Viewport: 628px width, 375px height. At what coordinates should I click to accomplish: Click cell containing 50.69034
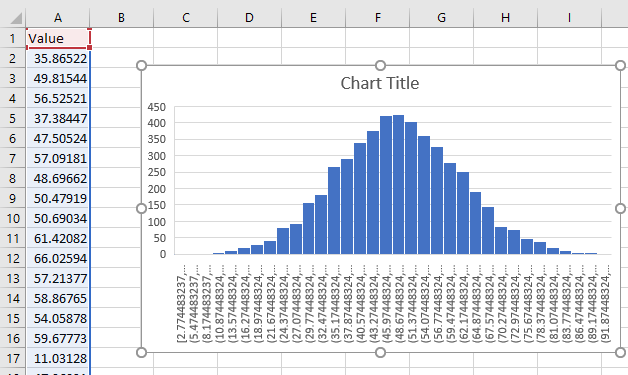(58, 218)
